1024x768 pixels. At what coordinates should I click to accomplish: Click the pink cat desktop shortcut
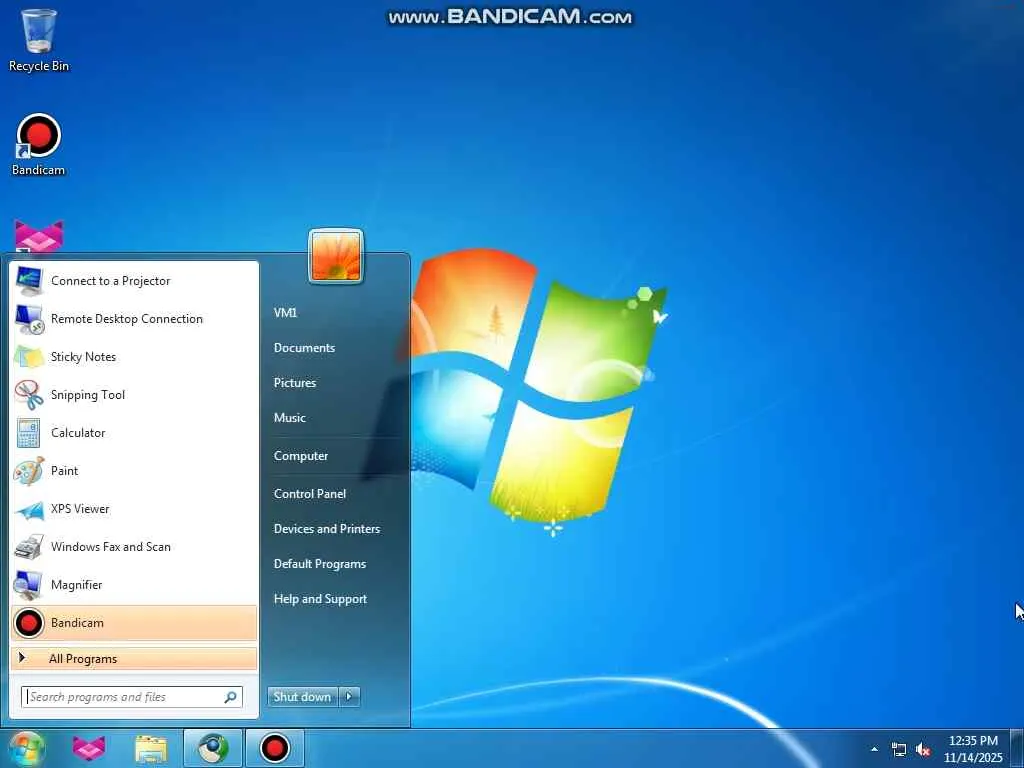39,236
